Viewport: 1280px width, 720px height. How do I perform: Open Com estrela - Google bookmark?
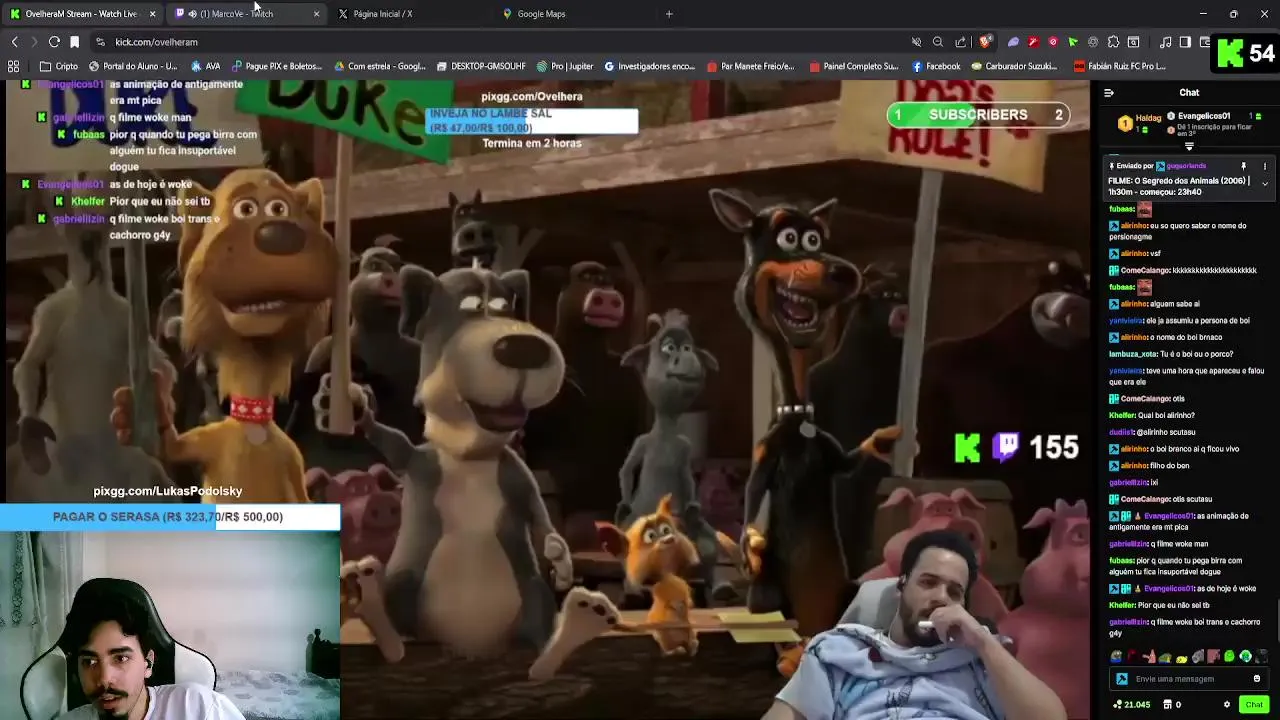(x=380, y=66)
